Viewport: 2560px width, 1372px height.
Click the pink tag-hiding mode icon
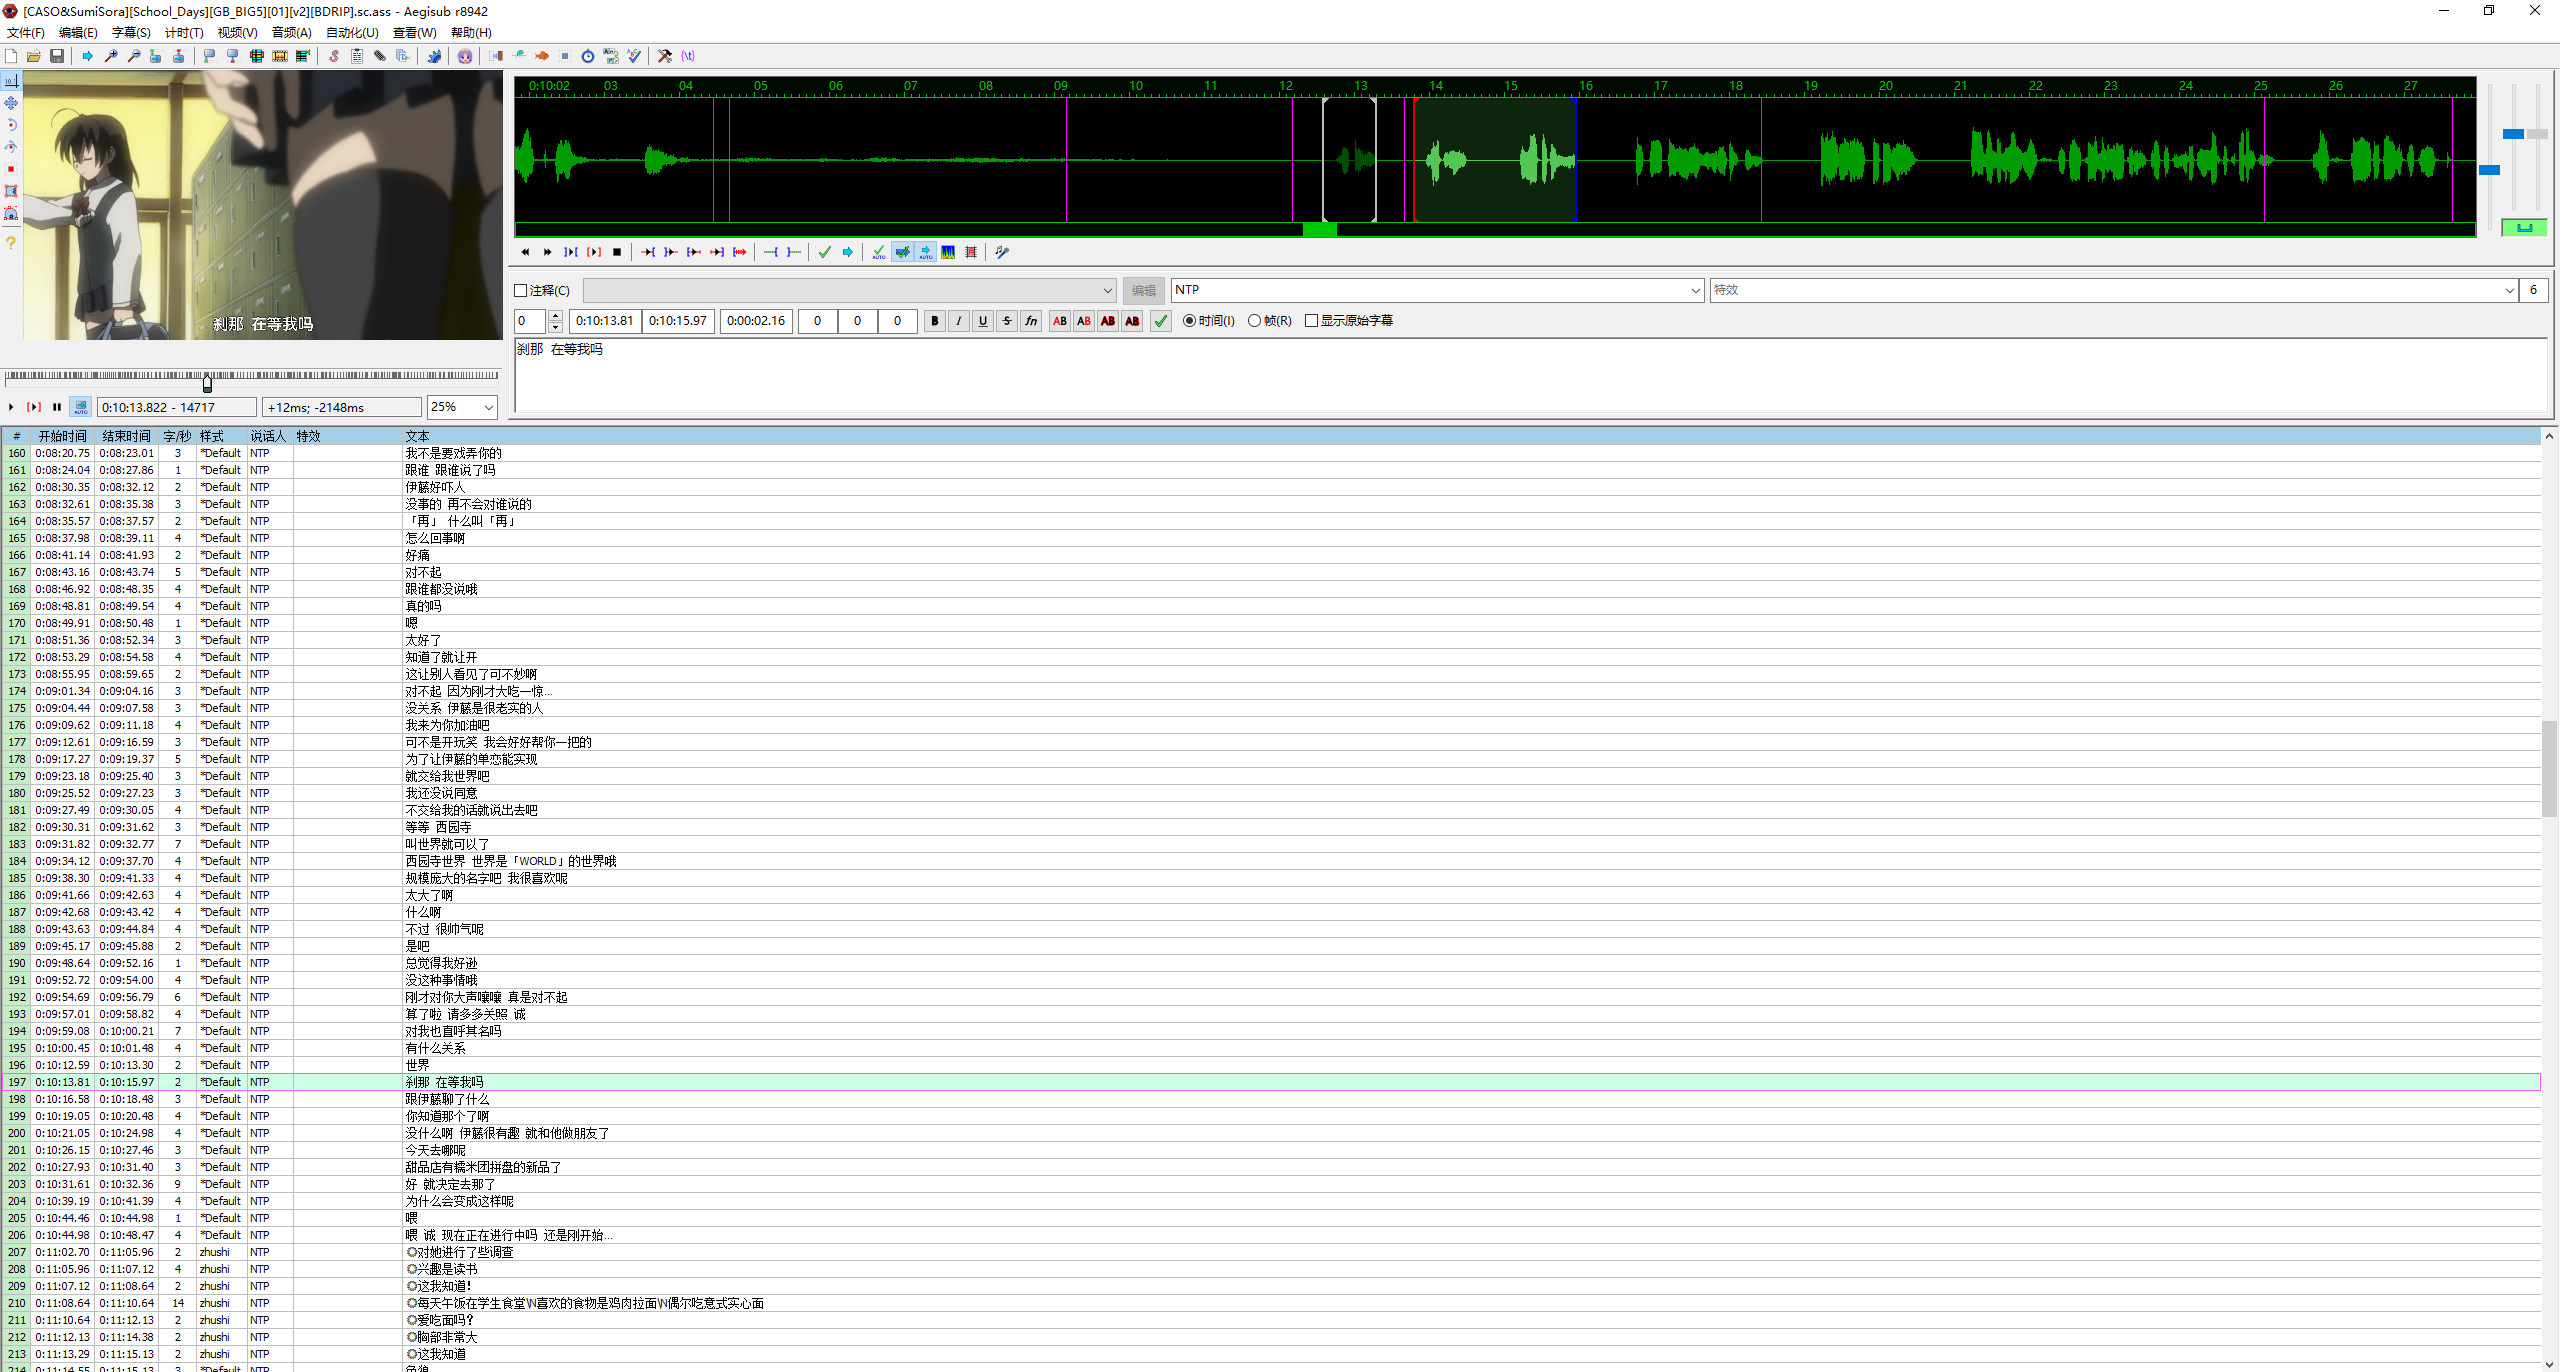pyautogui.click(x=688, y=56)
